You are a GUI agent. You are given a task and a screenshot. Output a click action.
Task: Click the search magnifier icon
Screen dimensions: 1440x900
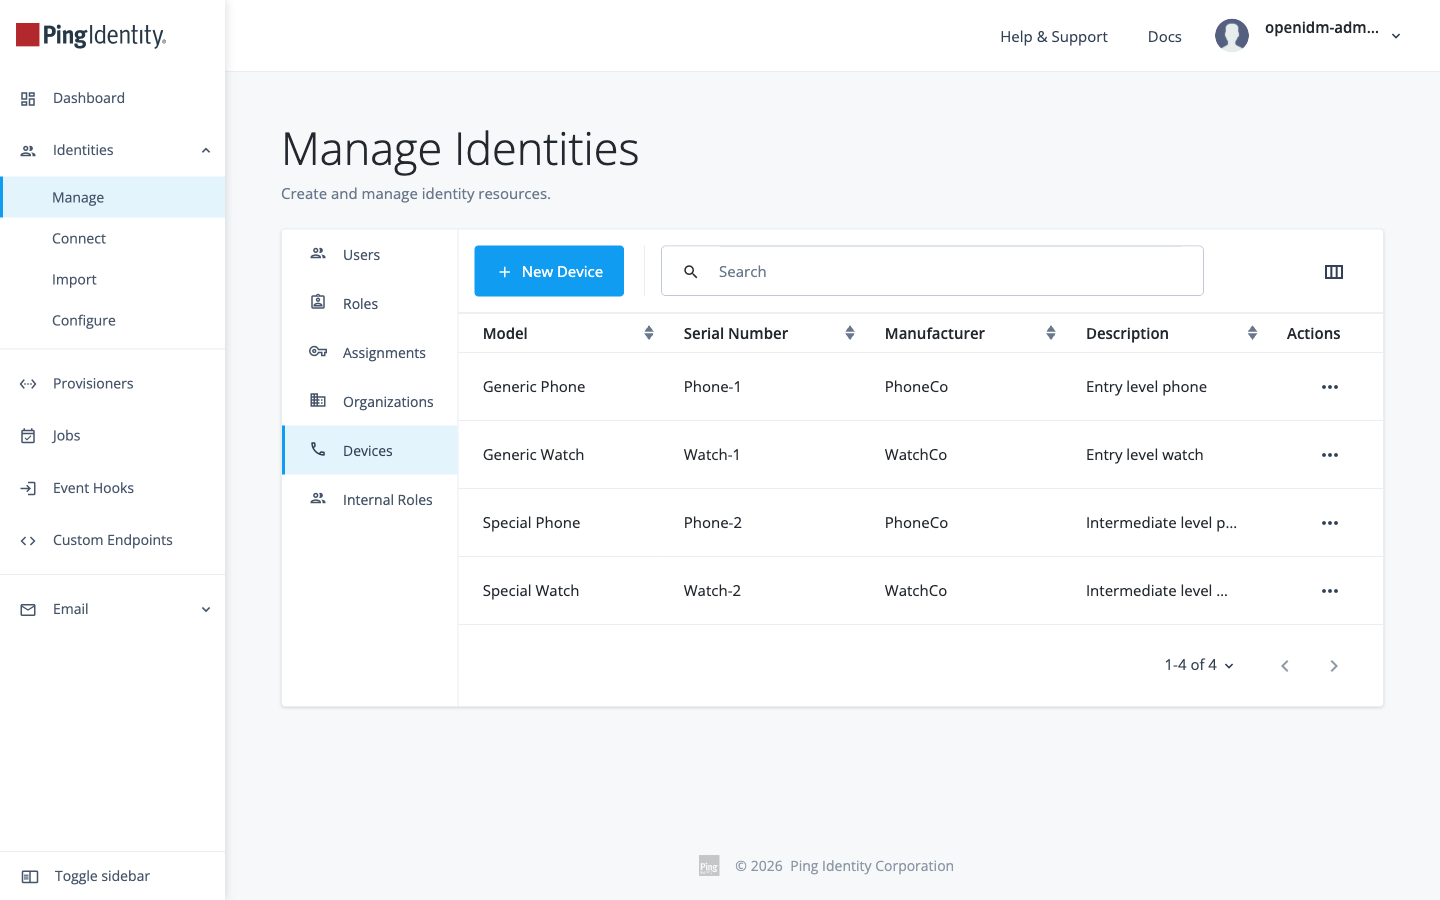pos(690,272)
